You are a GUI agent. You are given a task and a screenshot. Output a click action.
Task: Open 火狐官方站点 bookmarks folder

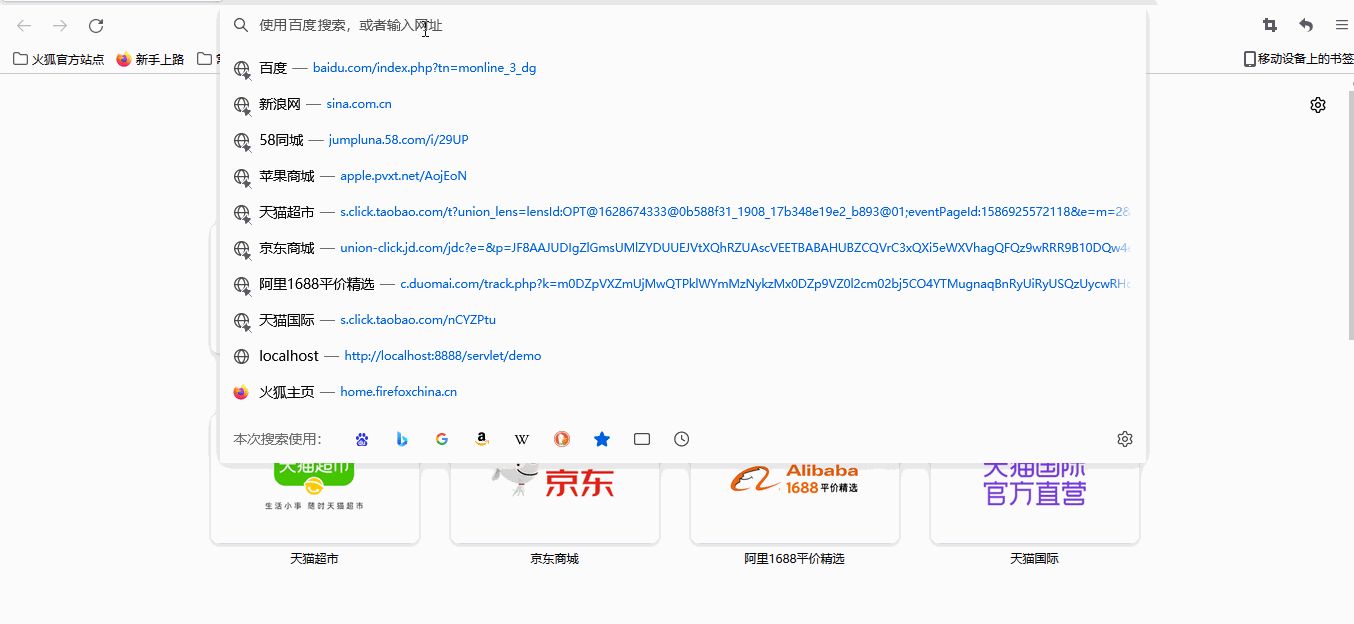[59, 59]
